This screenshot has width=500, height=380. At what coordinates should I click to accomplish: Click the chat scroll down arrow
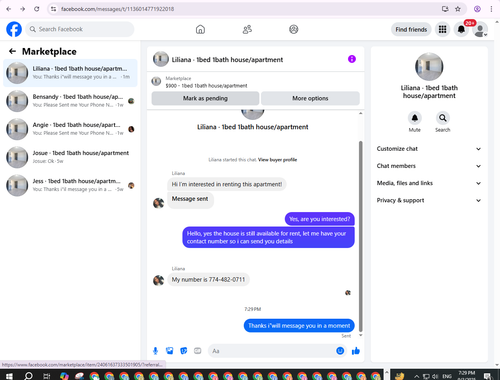point(360,335)
